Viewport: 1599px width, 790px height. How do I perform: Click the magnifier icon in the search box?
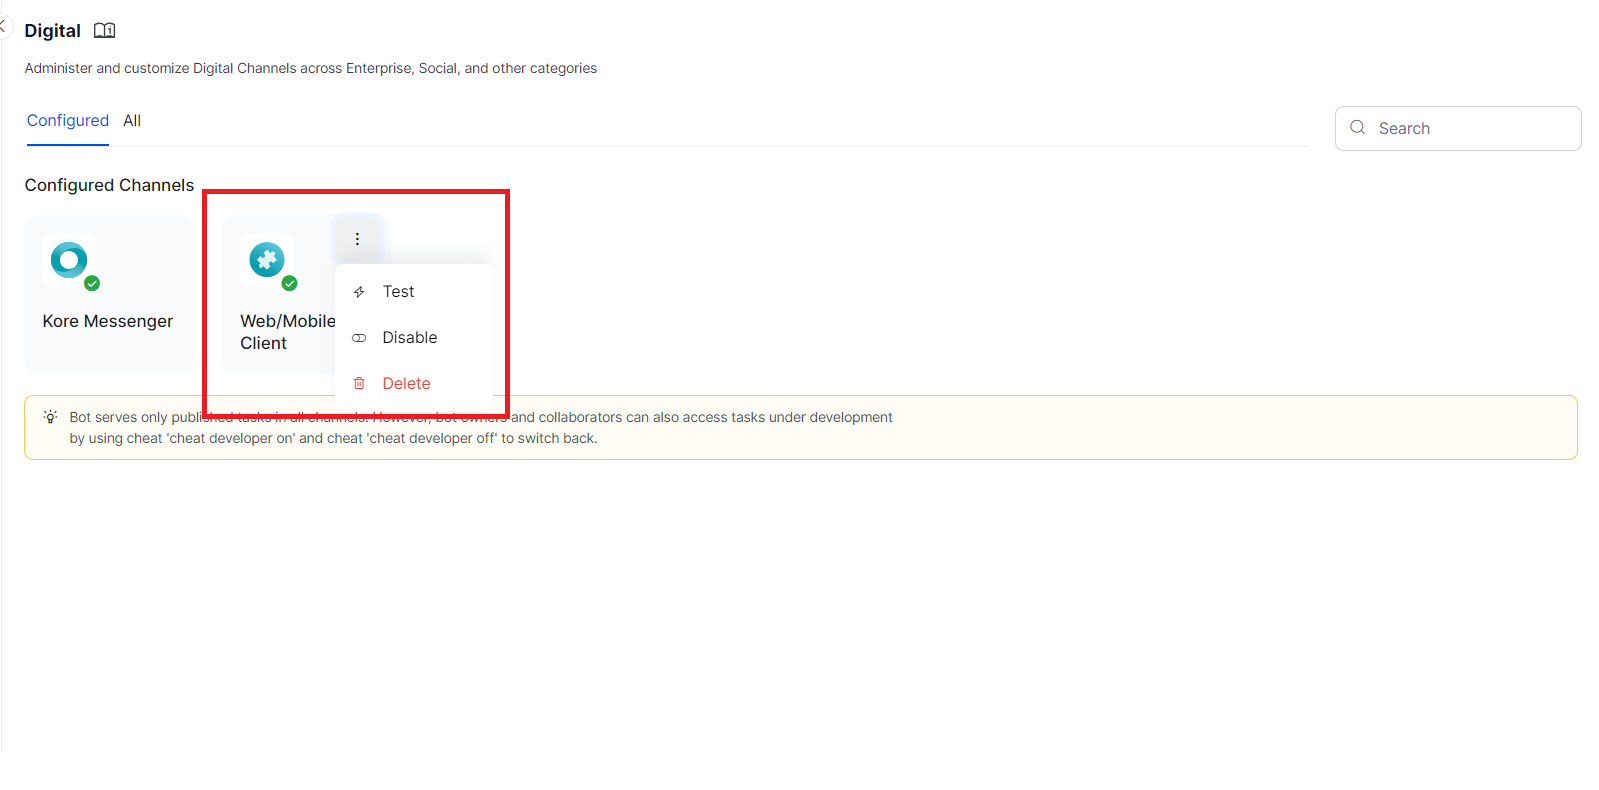click(x=1357, y=128)
